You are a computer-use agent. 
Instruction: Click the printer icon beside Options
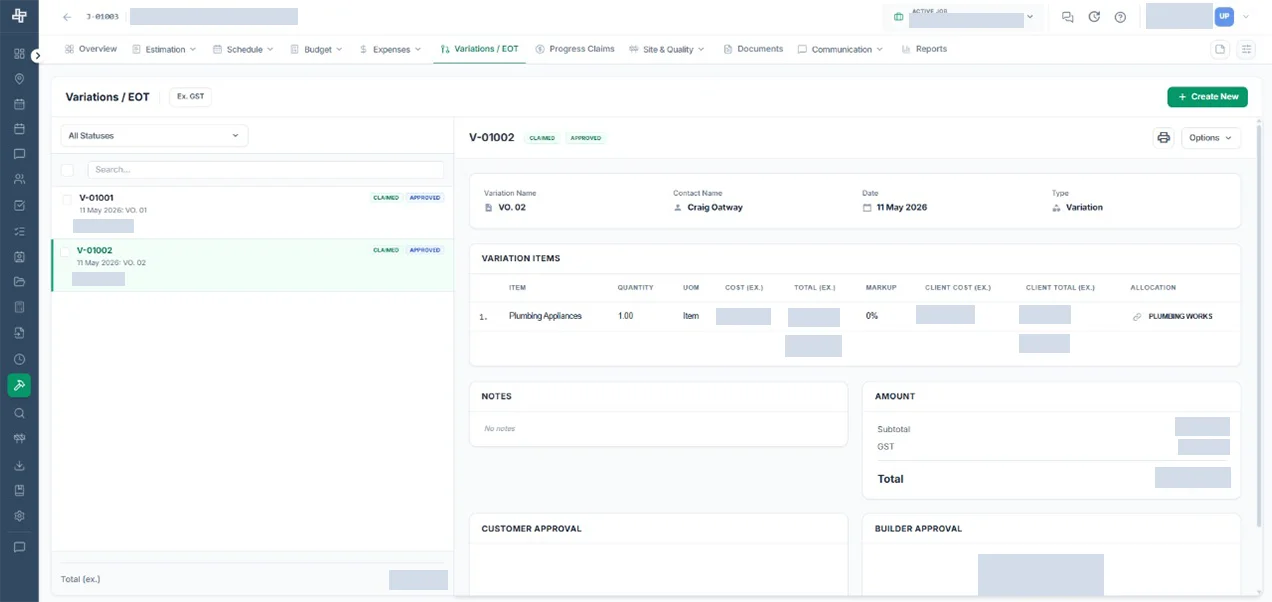click(1163, 138)
